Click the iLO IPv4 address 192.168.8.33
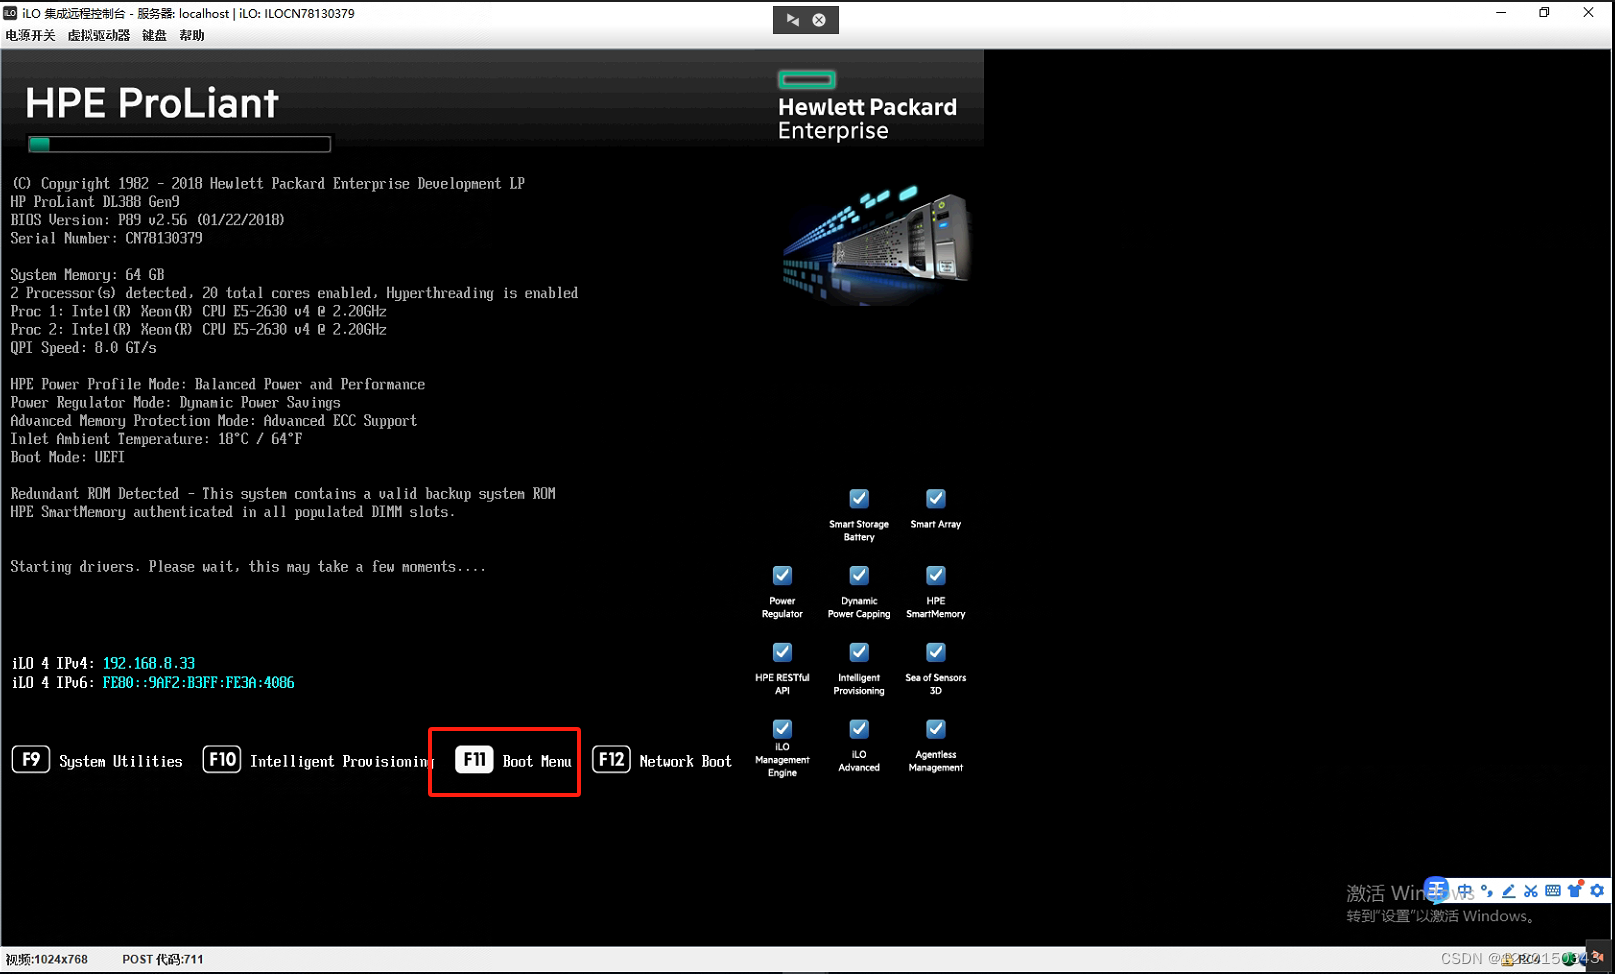 pos(149,664)
